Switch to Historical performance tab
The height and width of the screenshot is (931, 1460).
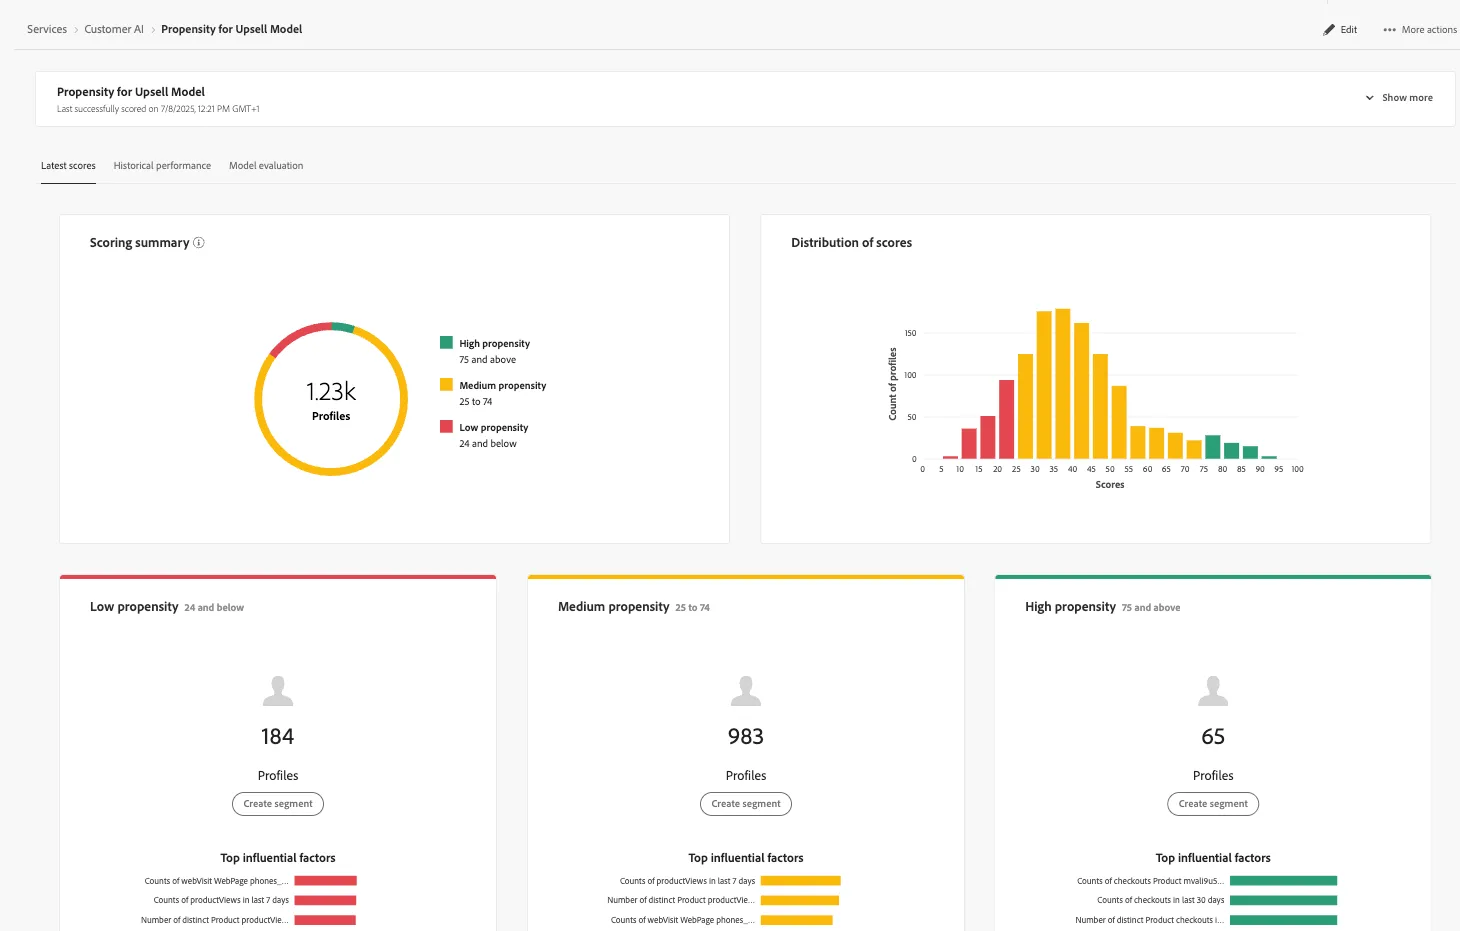point(162,166)
